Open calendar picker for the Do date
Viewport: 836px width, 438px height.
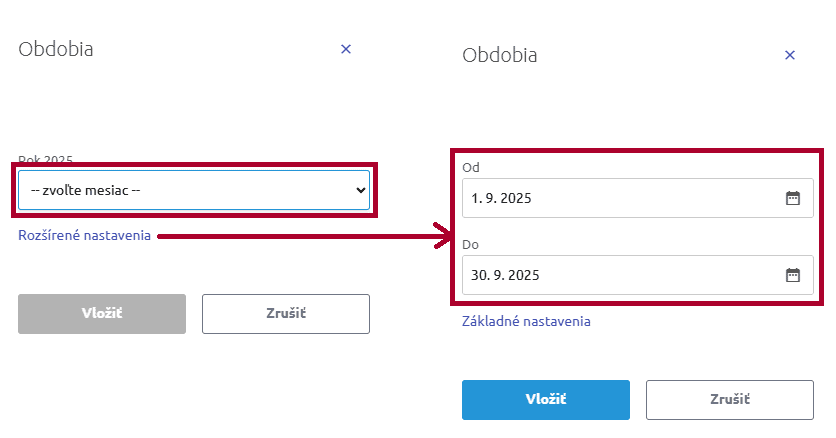tap(792, 275)
